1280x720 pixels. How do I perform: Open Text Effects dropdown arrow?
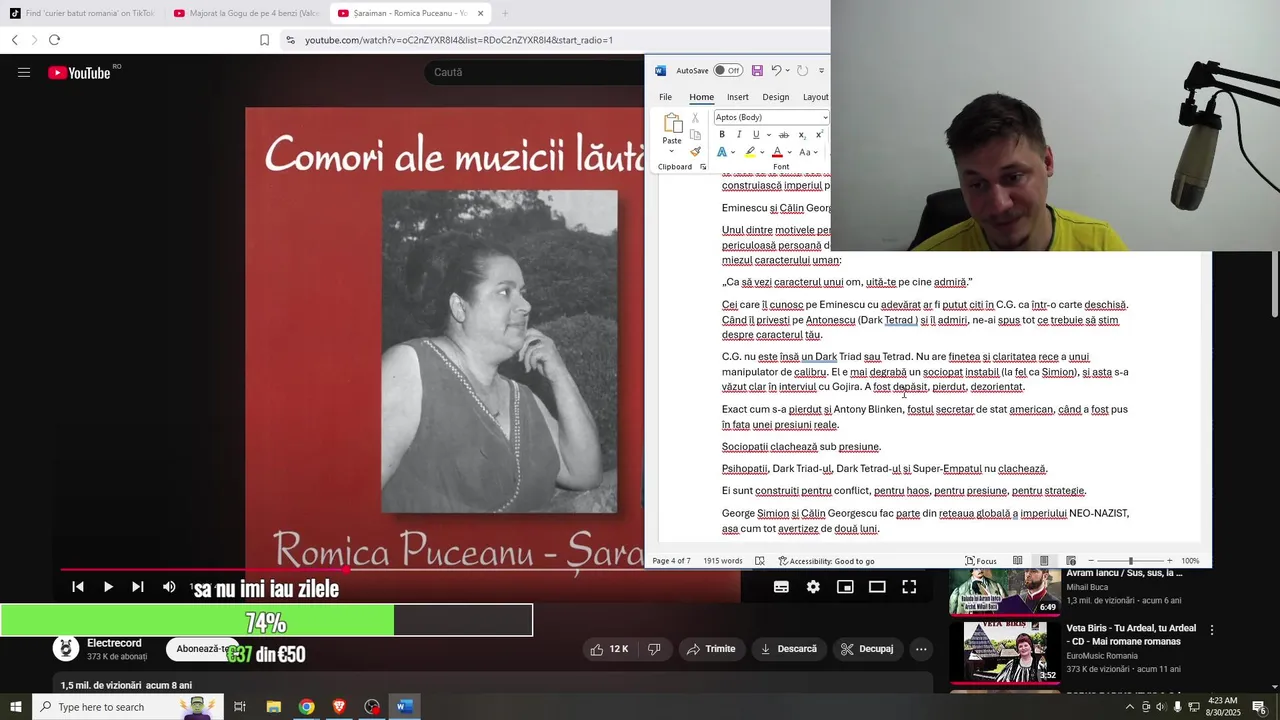733,152
